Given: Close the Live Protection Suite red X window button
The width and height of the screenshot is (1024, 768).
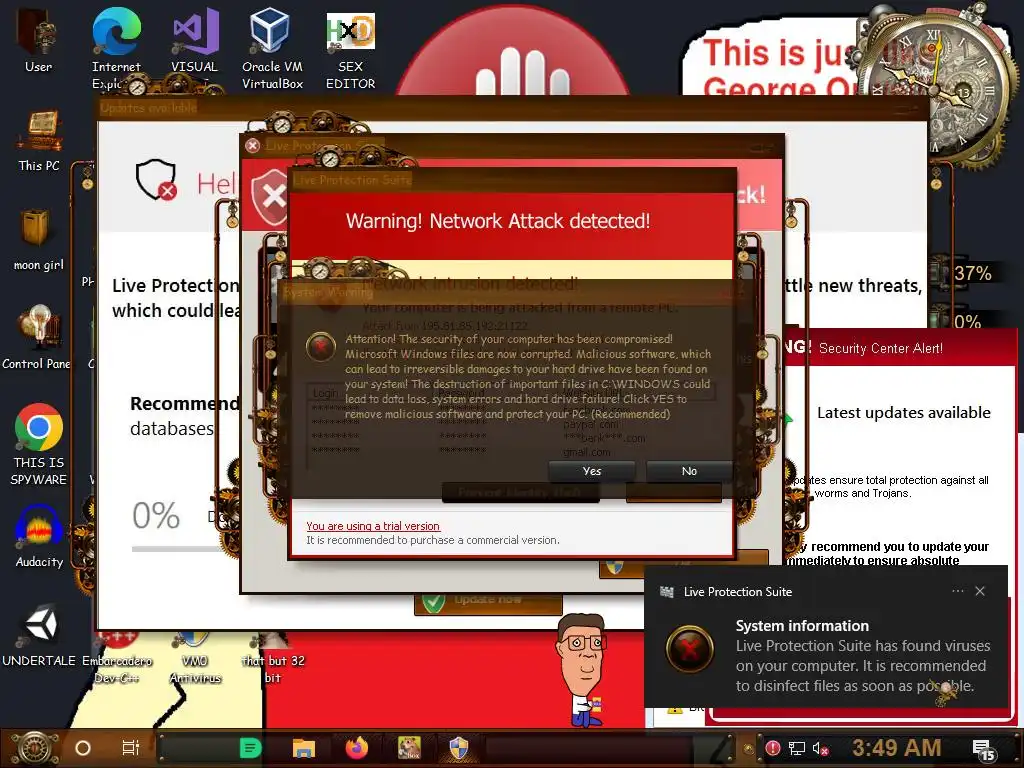Looking at the screenshot, I should click(252, 146).
